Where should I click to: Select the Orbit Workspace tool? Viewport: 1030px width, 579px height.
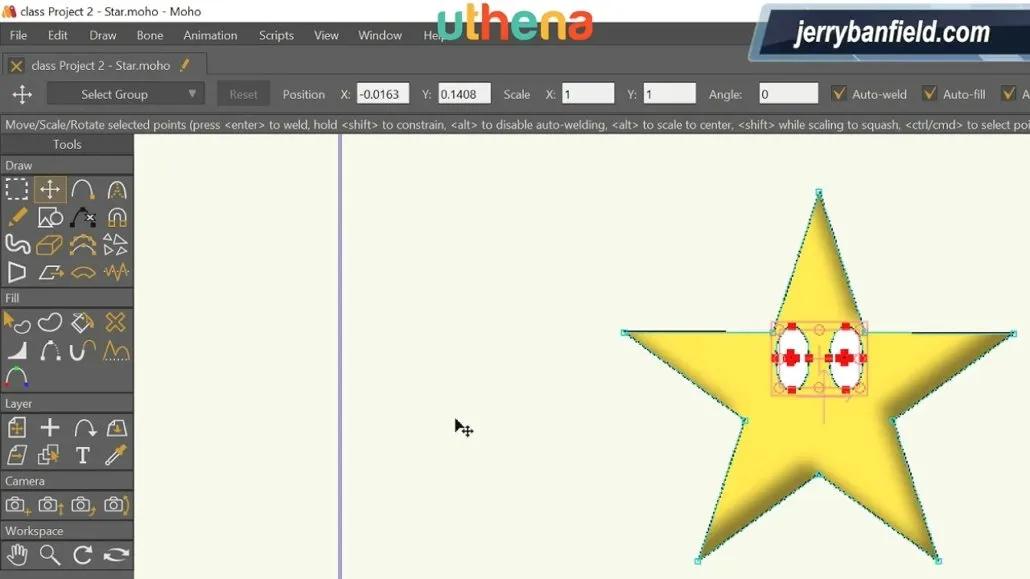(116, 555)
